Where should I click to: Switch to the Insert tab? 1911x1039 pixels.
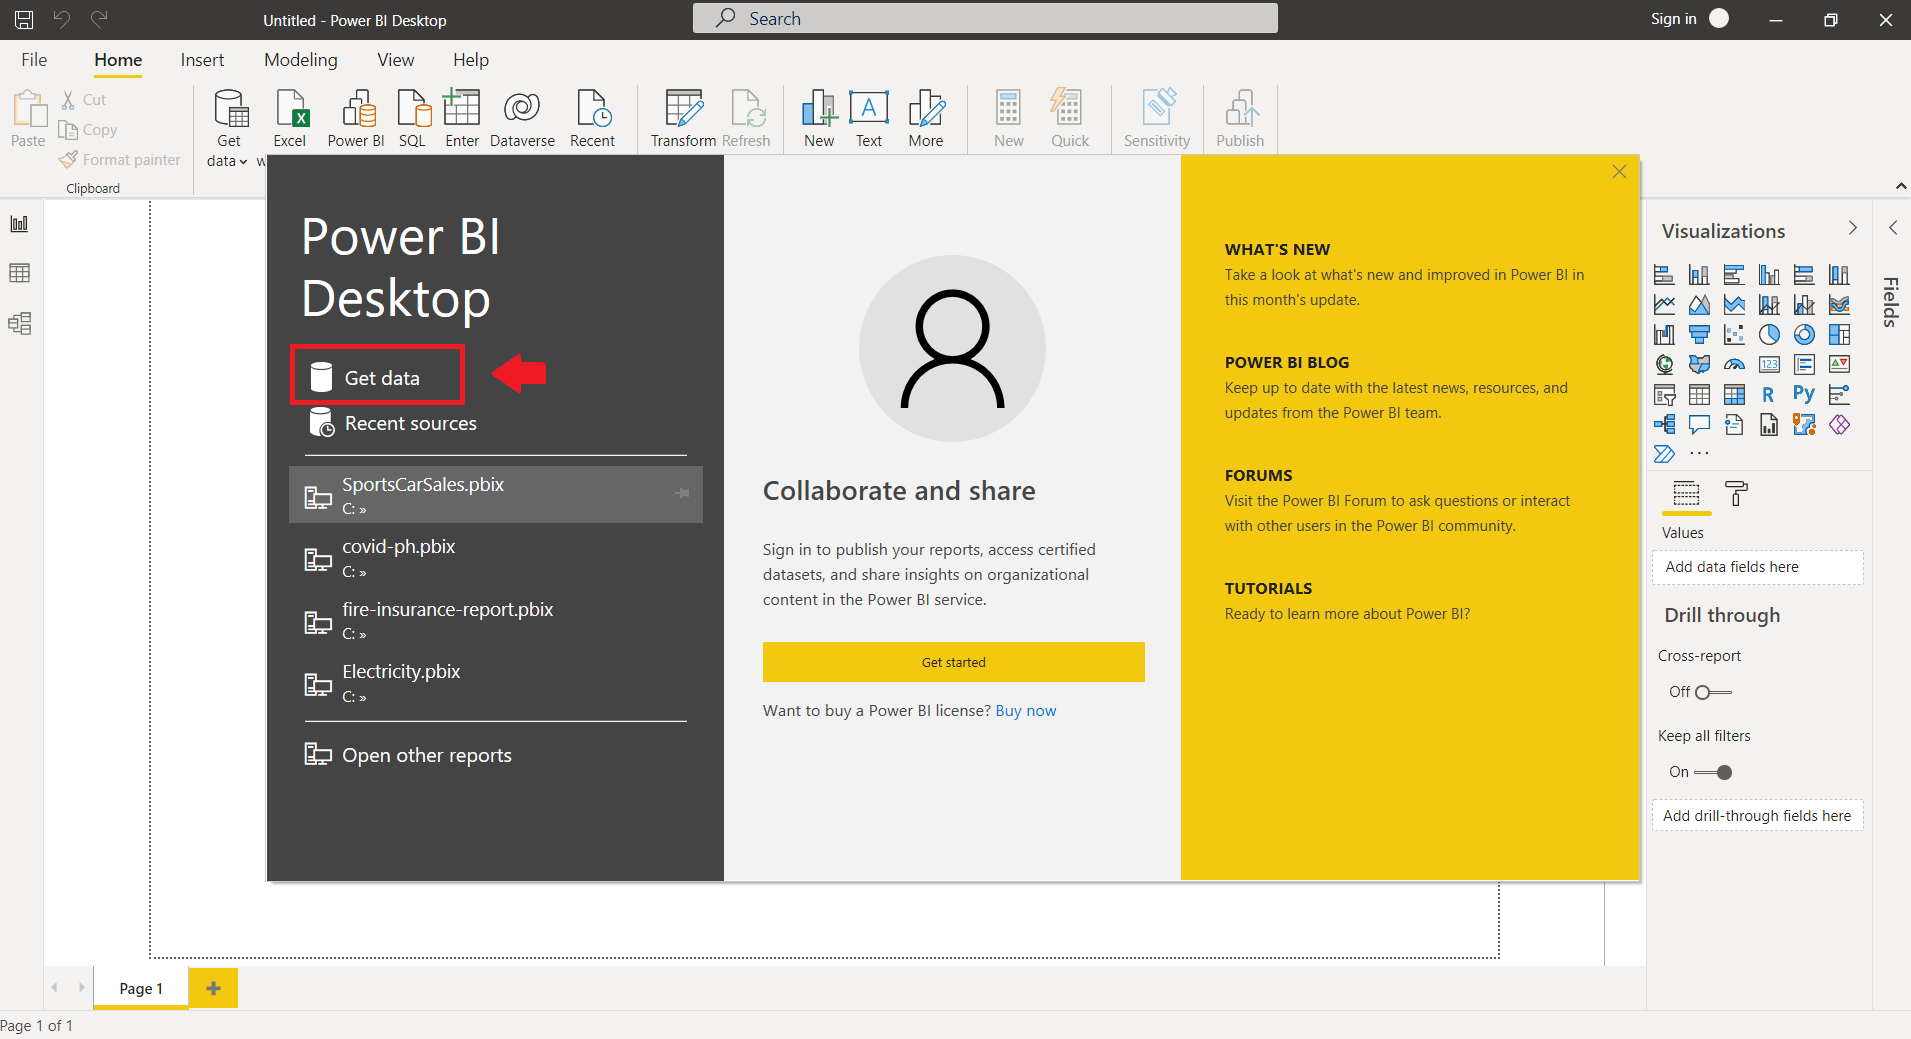click(x=202, y=60)
